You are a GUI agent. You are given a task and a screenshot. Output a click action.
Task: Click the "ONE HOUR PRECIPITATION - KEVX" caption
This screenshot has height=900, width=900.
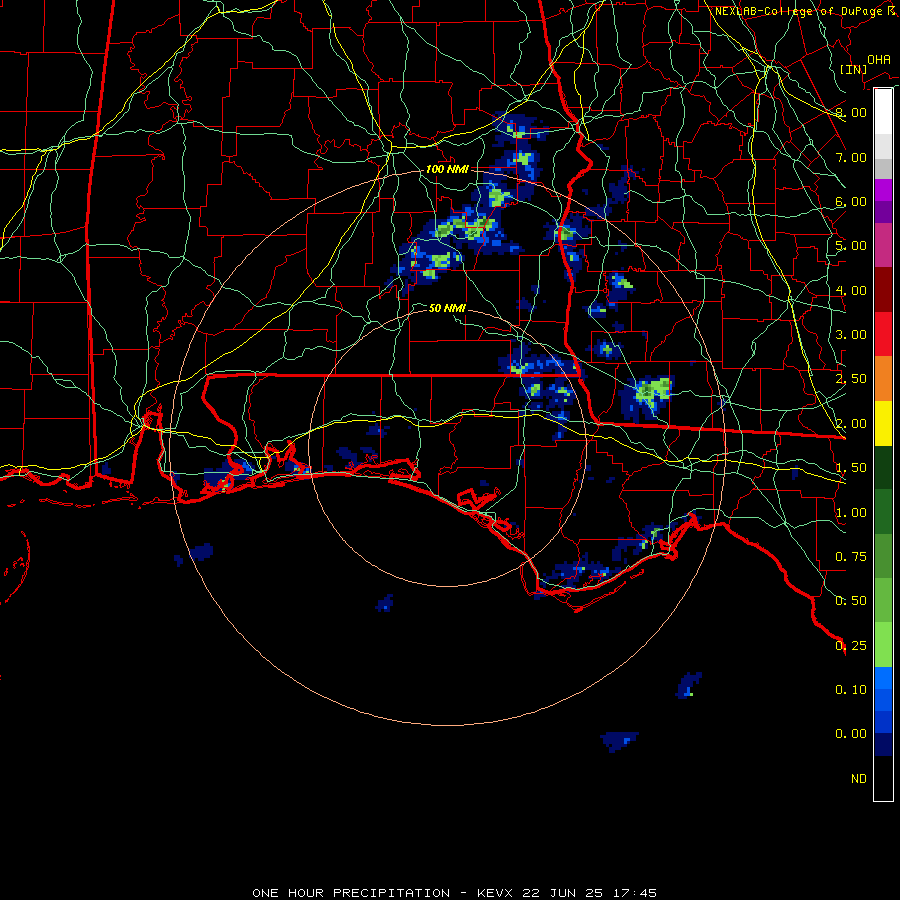382,893
